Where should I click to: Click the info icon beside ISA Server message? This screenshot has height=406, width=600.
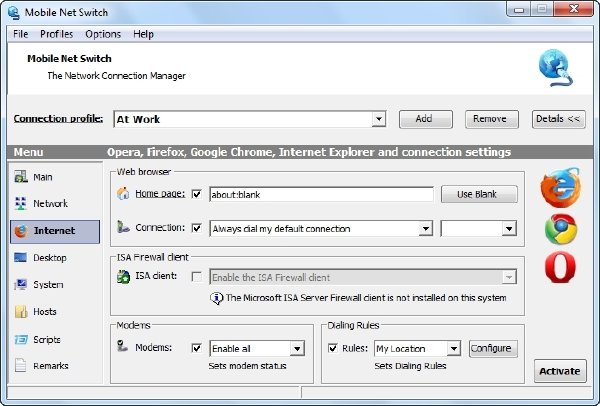[217, 298]
